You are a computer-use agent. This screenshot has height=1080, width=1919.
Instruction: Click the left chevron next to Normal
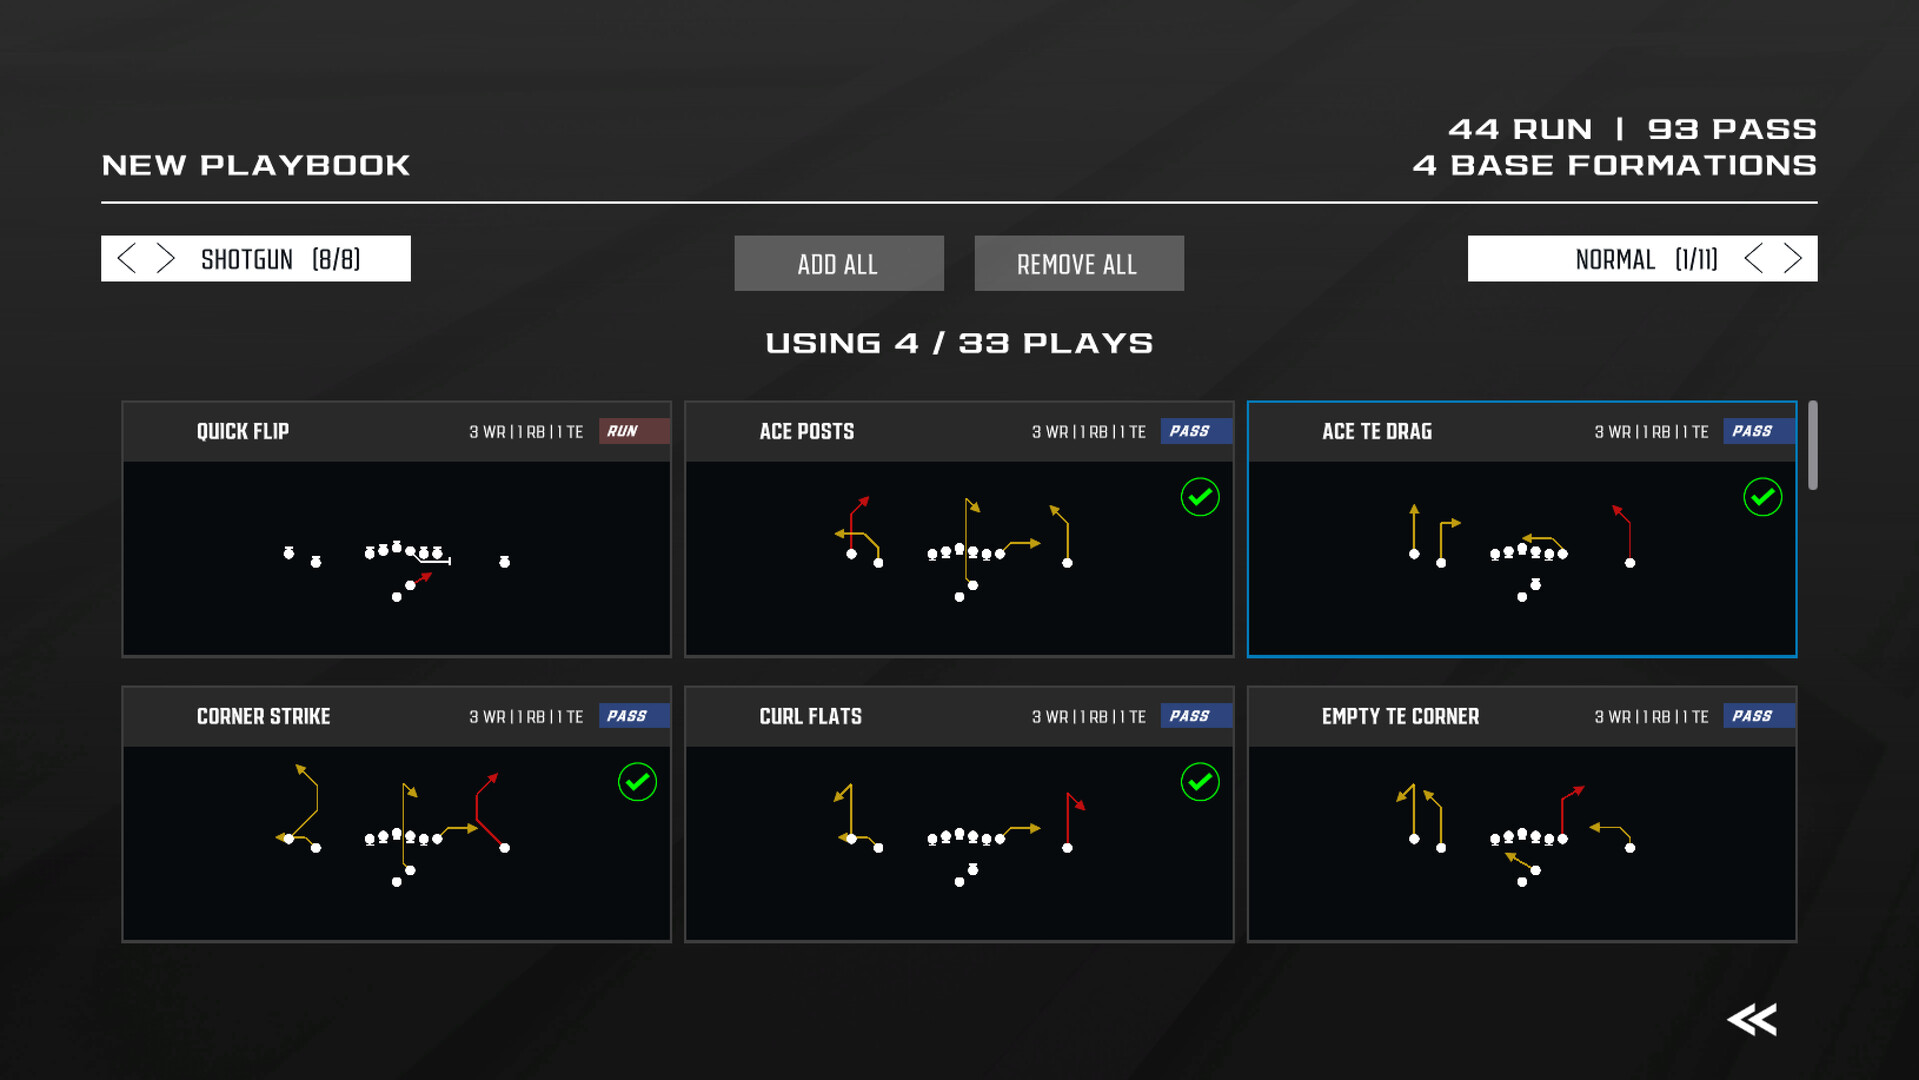1753,258
